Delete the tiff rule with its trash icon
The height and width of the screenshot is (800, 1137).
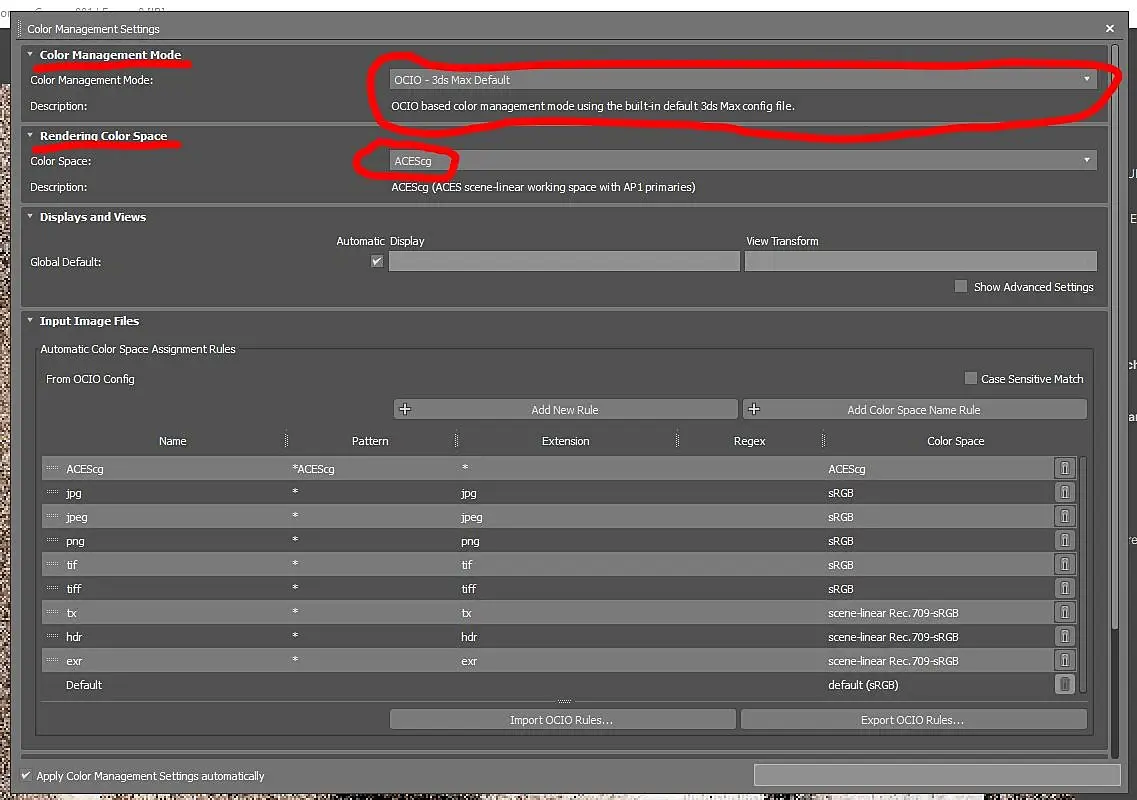point(1064,588)
